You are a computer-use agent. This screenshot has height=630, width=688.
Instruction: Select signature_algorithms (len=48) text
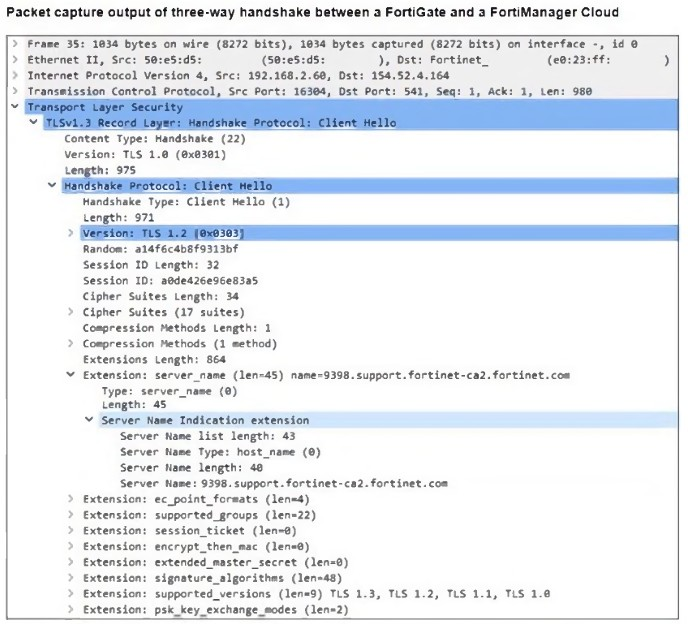[x=248, y=578]
